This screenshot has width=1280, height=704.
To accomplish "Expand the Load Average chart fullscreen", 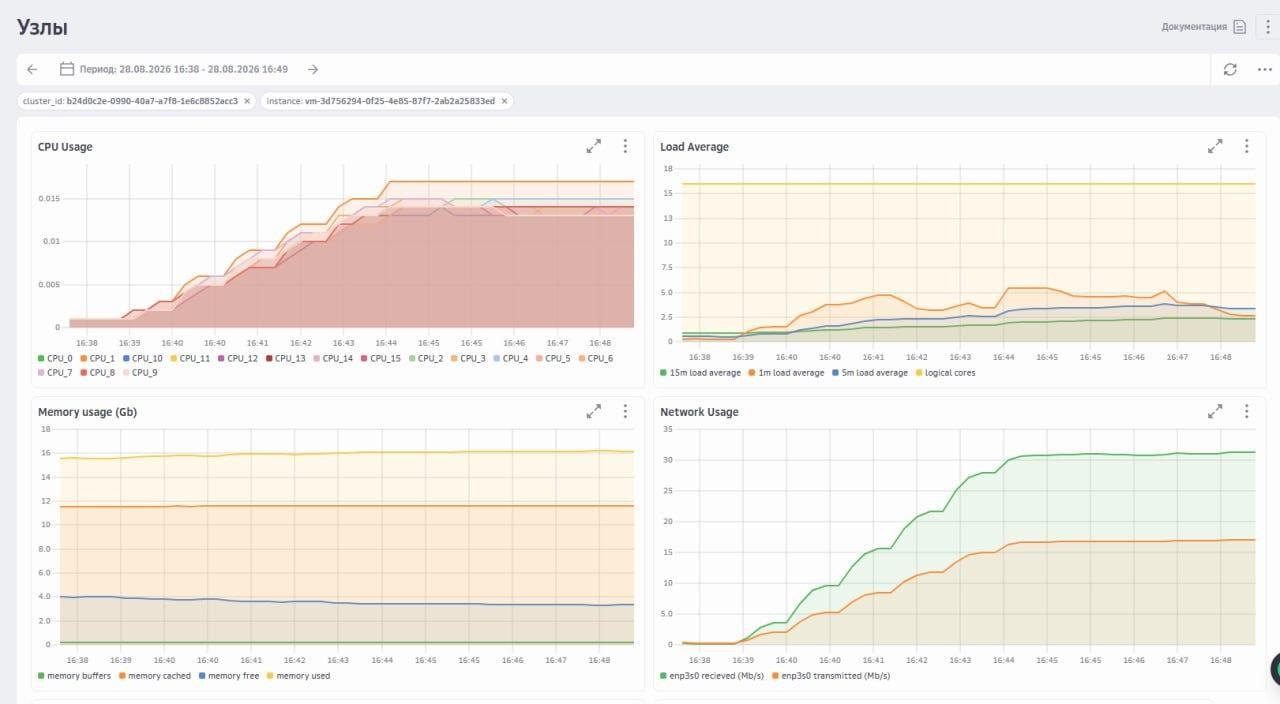I will click(1215, 146).
